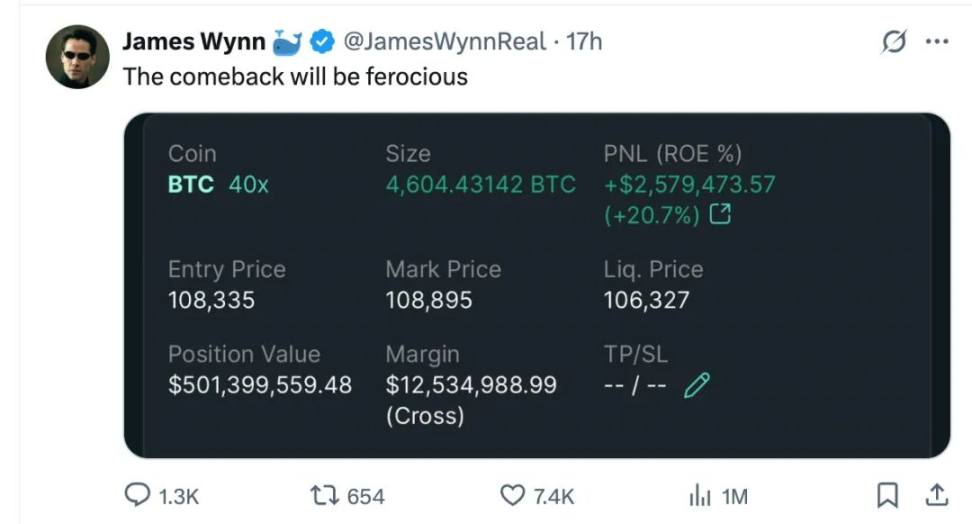Click the whale emoji beside the name
This screenshot has width=972, height=524.
tap(287, 42)
